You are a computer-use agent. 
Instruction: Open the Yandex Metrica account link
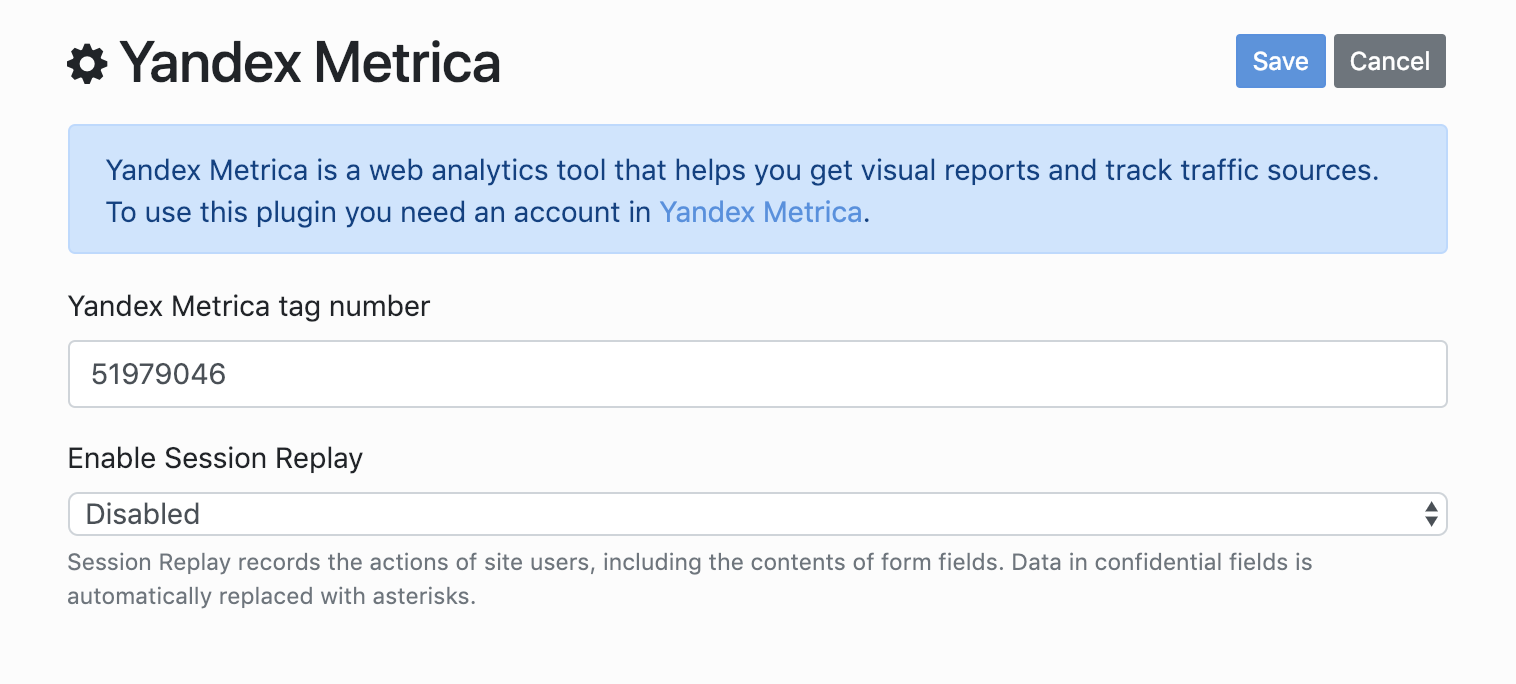[x=760, y=212]
